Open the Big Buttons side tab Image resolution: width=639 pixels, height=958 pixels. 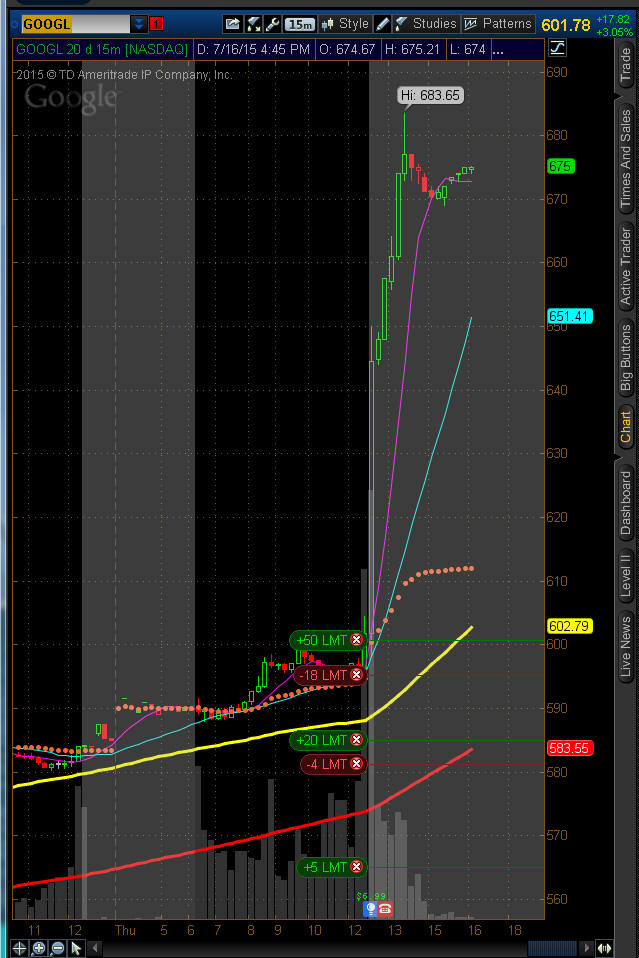pyautogui.click(x=626, y=357)
